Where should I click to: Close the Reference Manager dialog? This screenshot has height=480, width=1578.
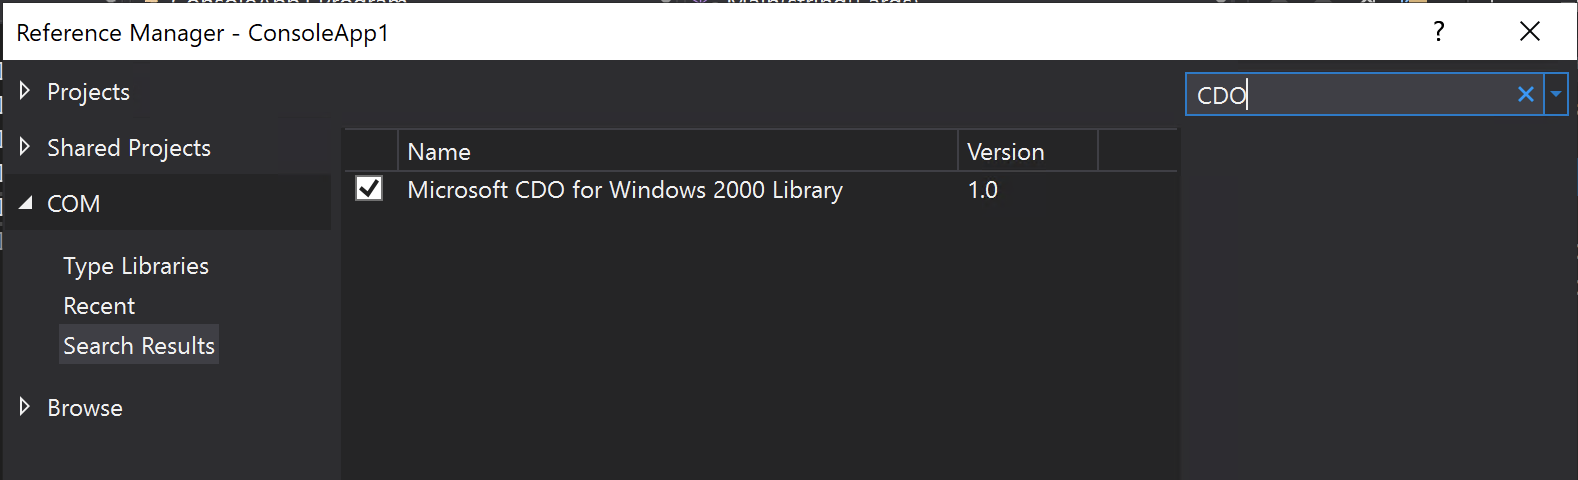click(1529, 32)
